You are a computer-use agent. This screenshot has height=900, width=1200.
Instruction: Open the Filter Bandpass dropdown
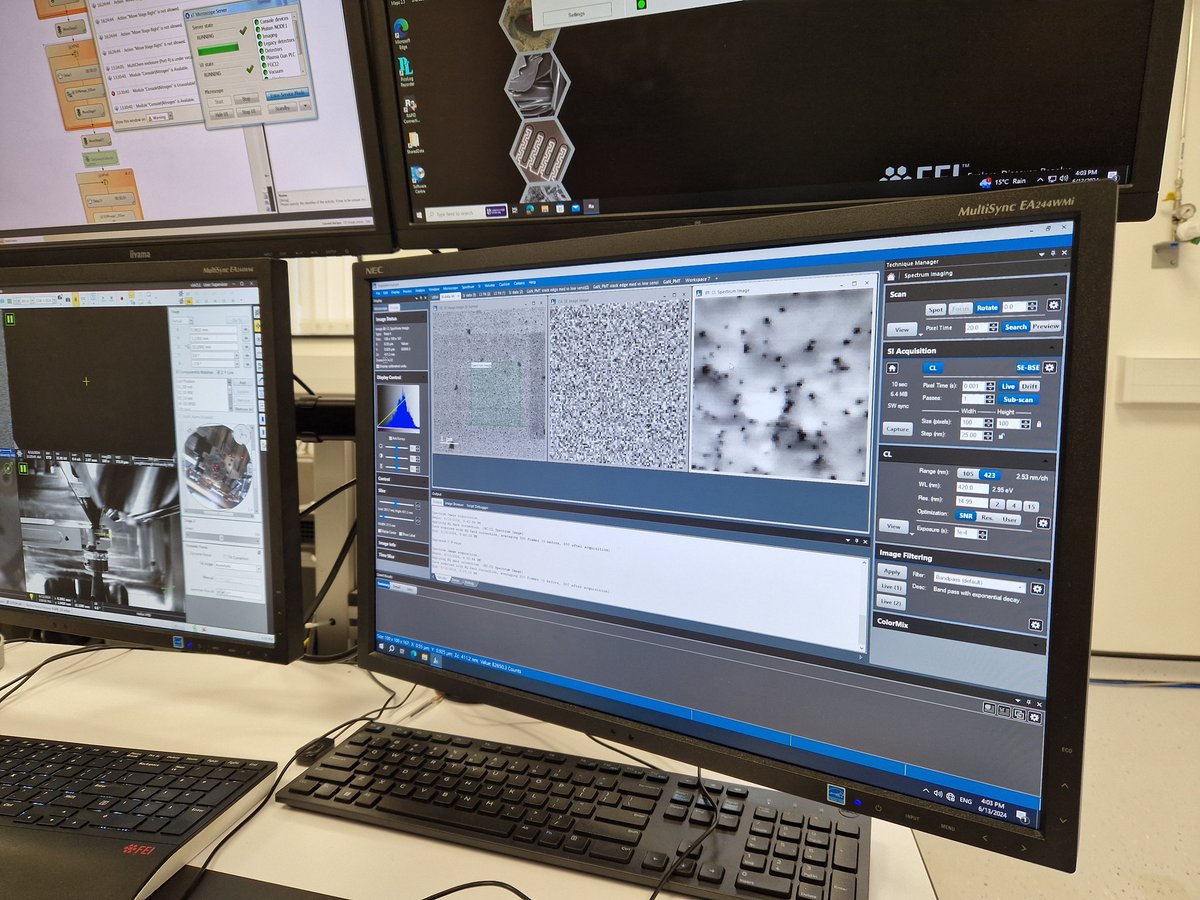(x=980, y=582)
